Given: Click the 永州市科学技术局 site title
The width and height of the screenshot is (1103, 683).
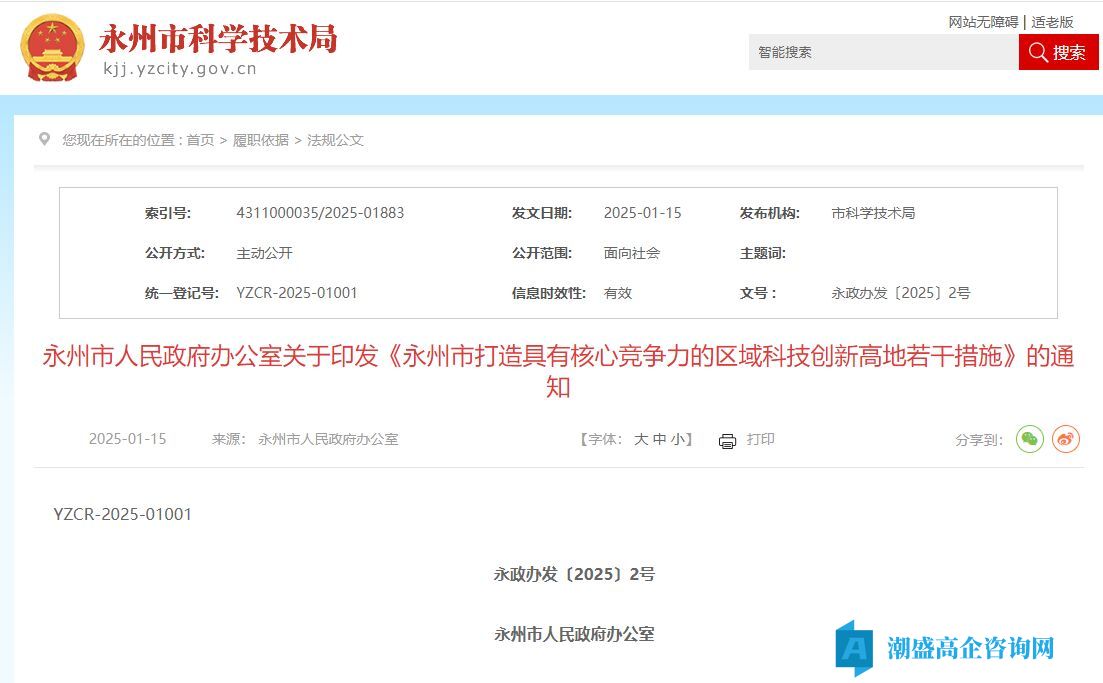Looking at the screenshot, I should [217, 39].
